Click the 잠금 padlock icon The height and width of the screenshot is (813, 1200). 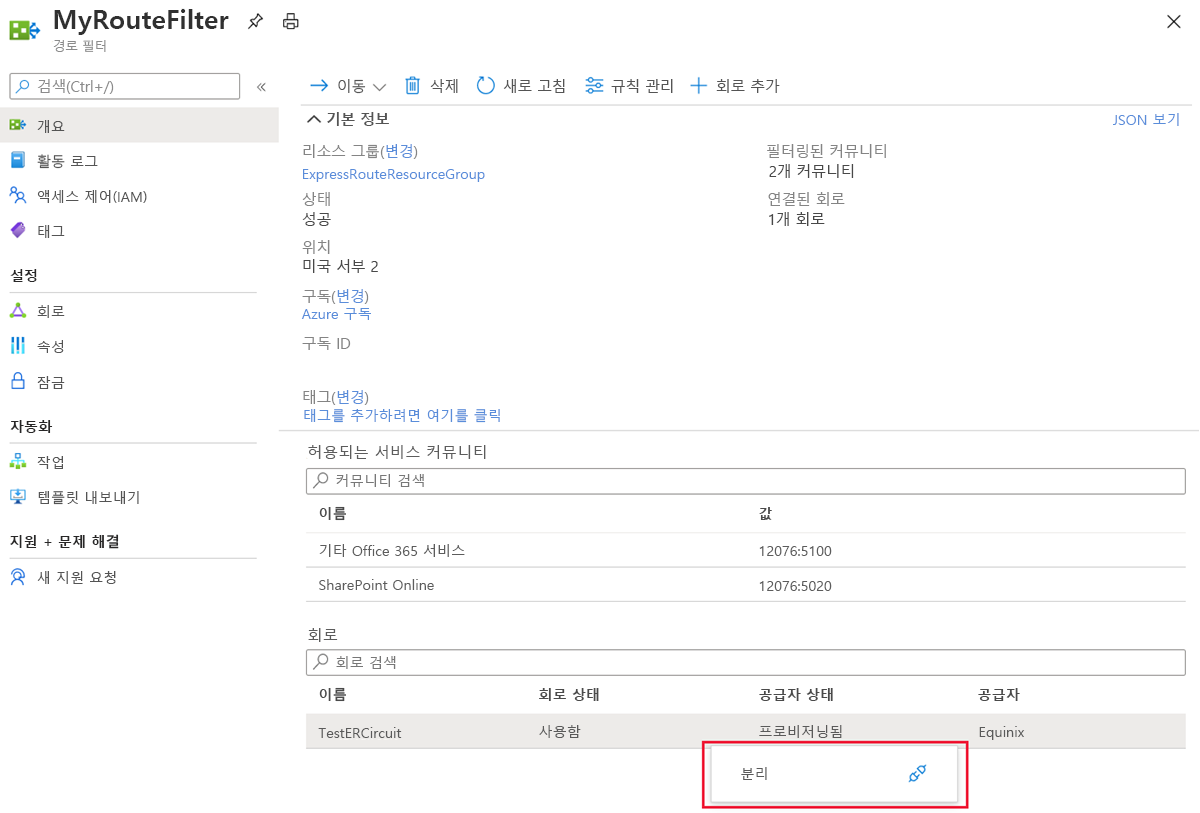[18, 380]
